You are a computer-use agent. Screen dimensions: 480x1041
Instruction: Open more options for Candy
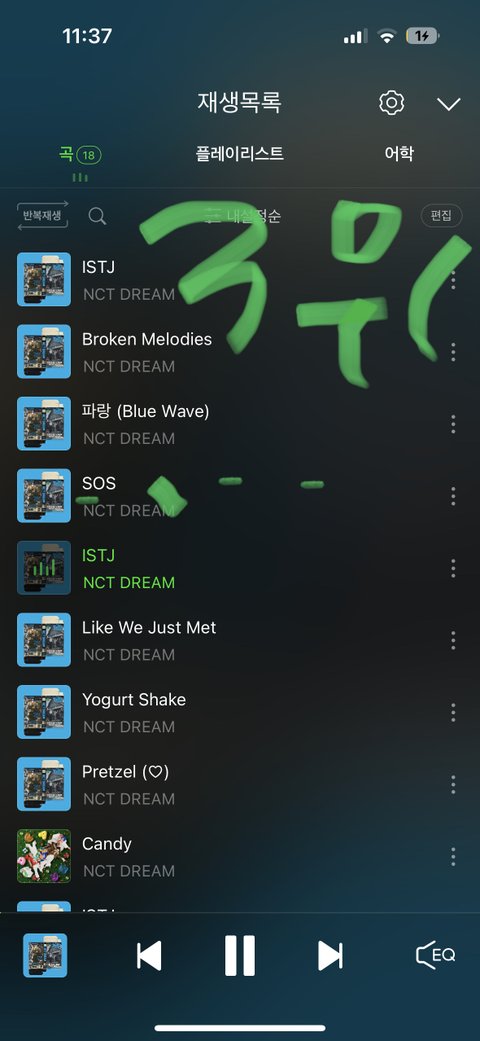(453, 856)
